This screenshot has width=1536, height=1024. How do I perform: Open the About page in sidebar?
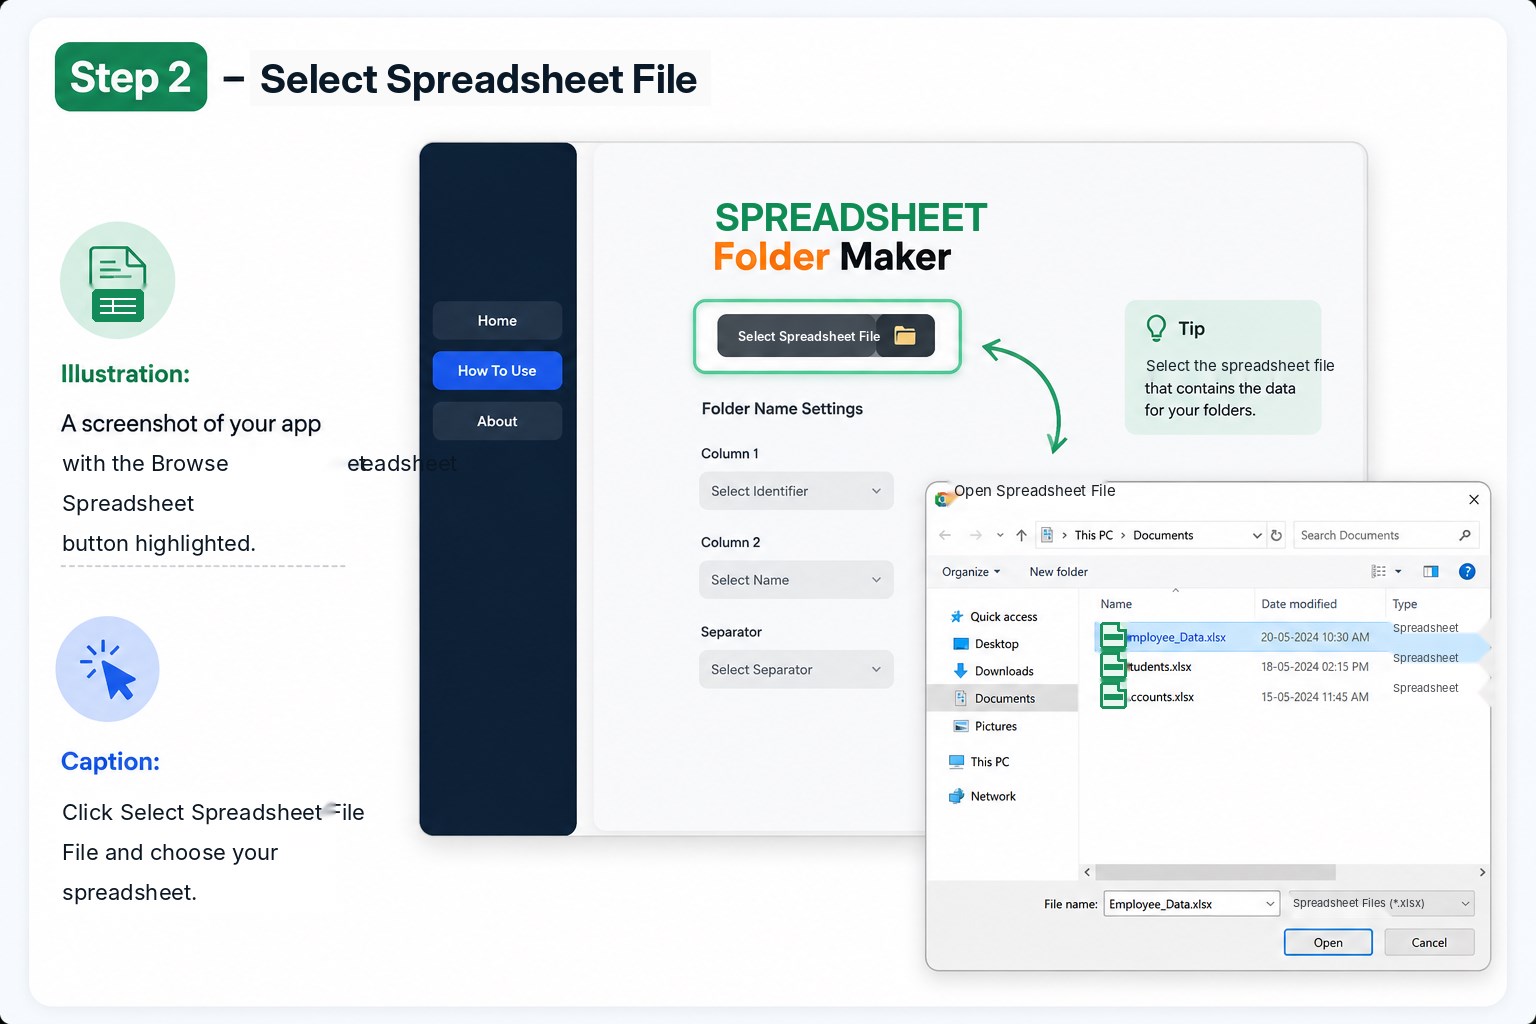(x=497, y=421)
